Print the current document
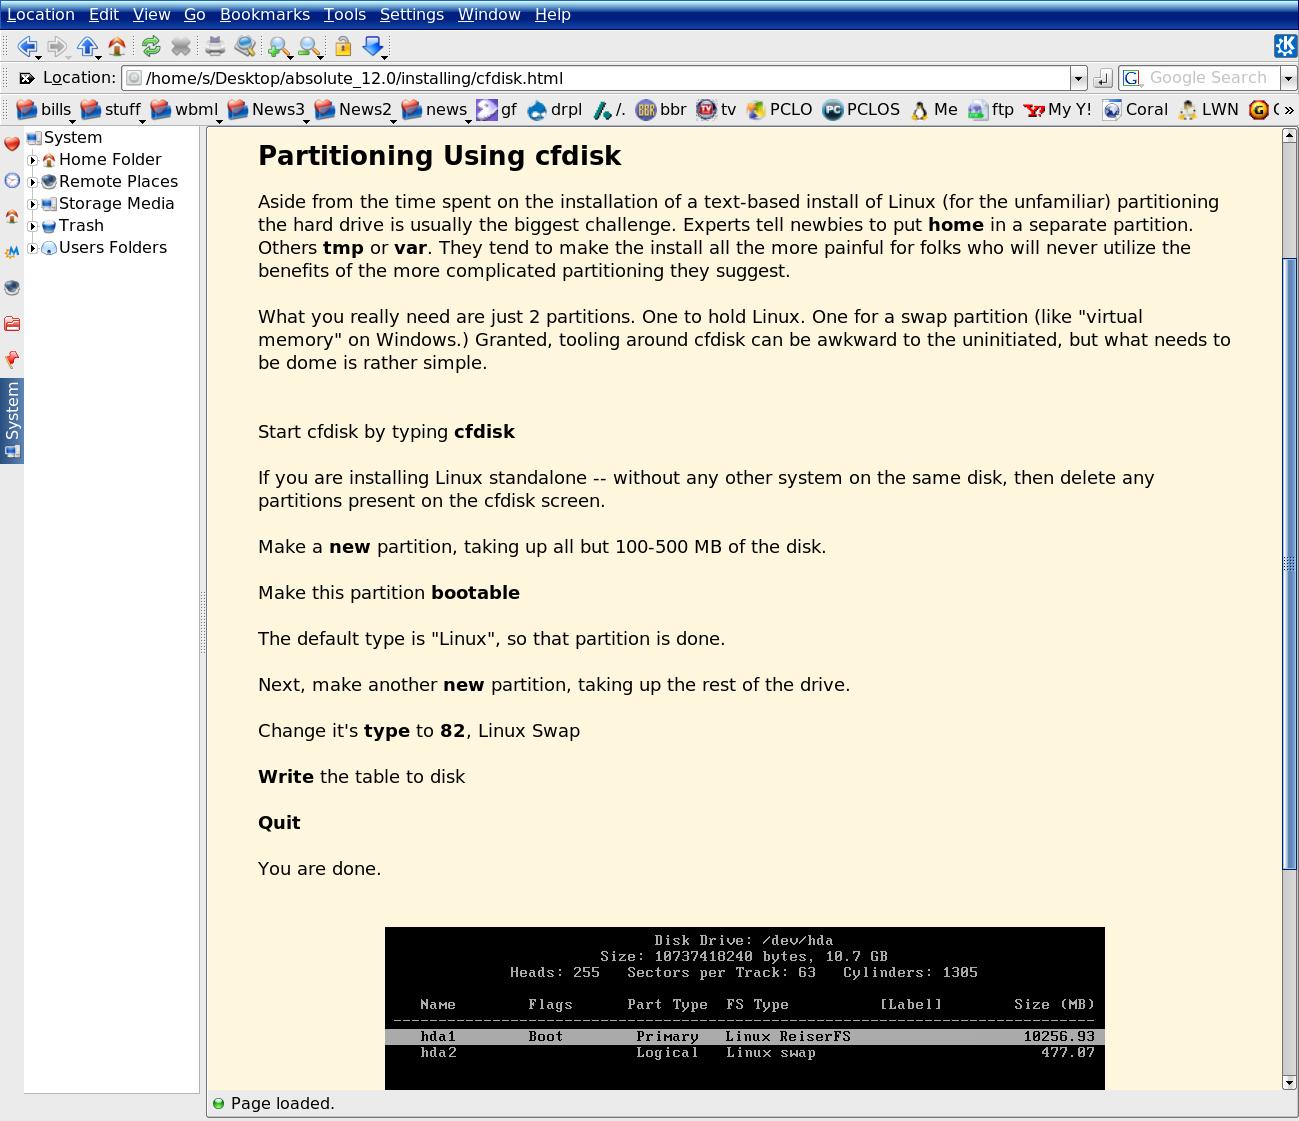The image size is (1299, 1121). coord(215,46)
